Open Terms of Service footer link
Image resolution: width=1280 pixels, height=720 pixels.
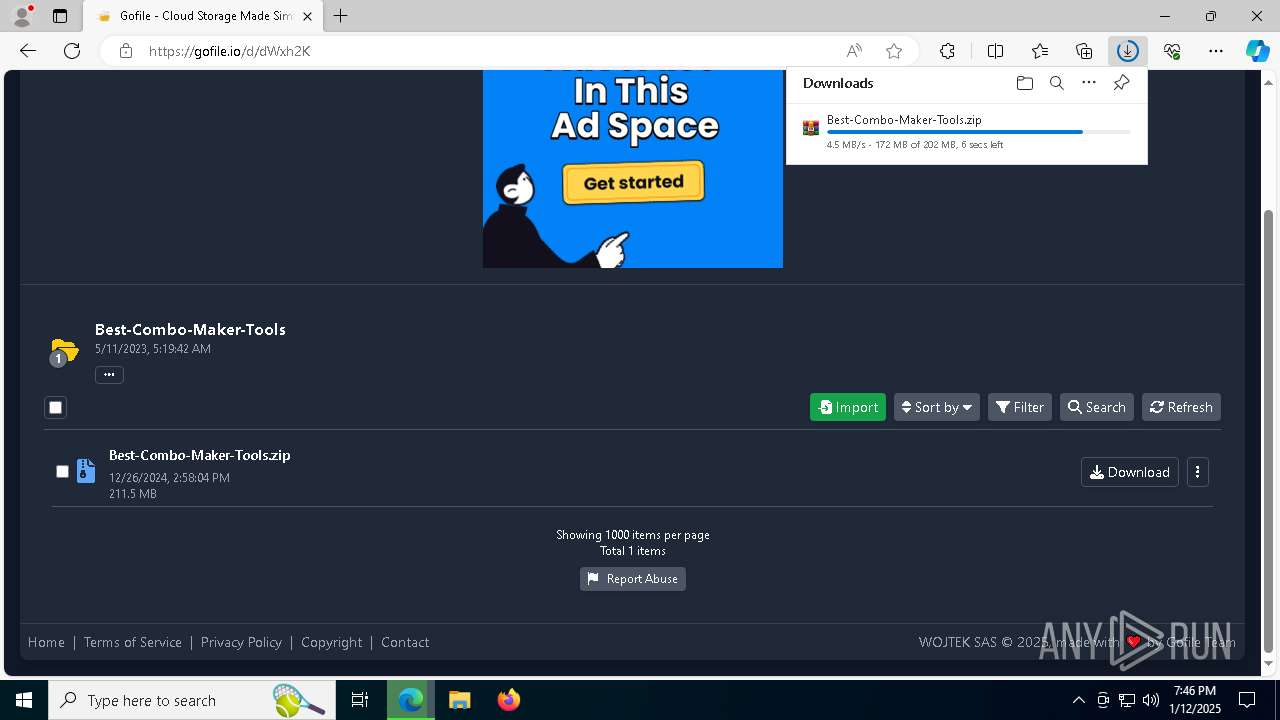pyautogui.click(x=133, y=642)
